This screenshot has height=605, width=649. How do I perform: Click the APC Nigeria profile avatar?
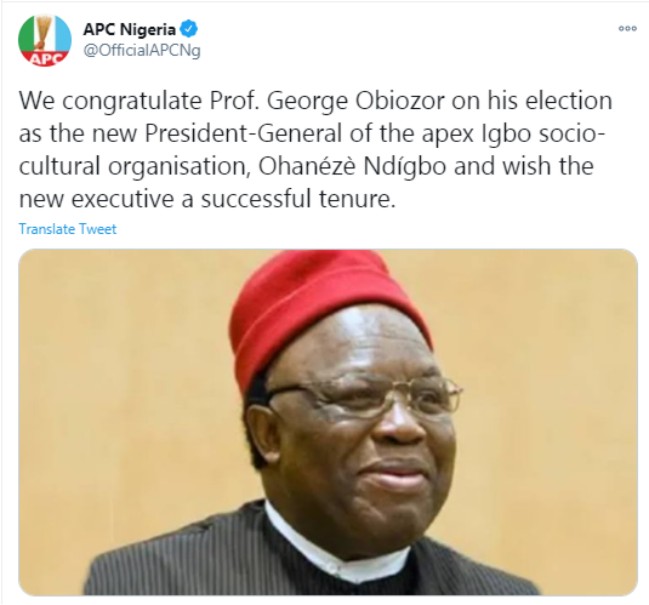click(45, 41)
